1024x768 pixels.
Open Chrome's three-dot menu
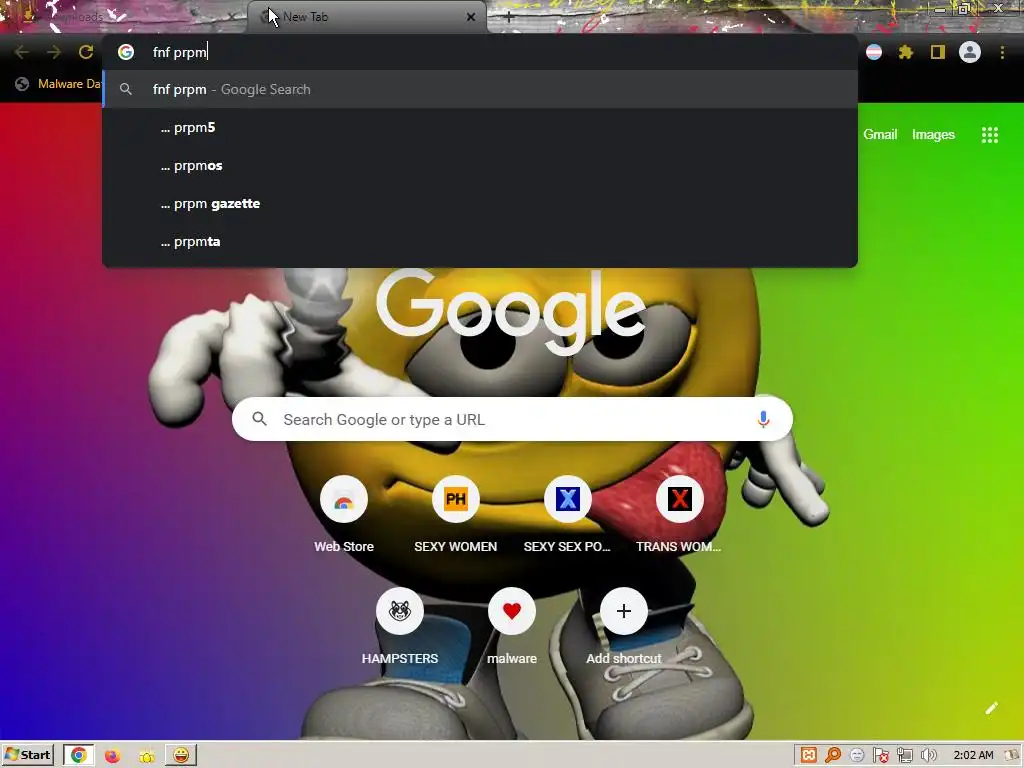(1002, 52)
